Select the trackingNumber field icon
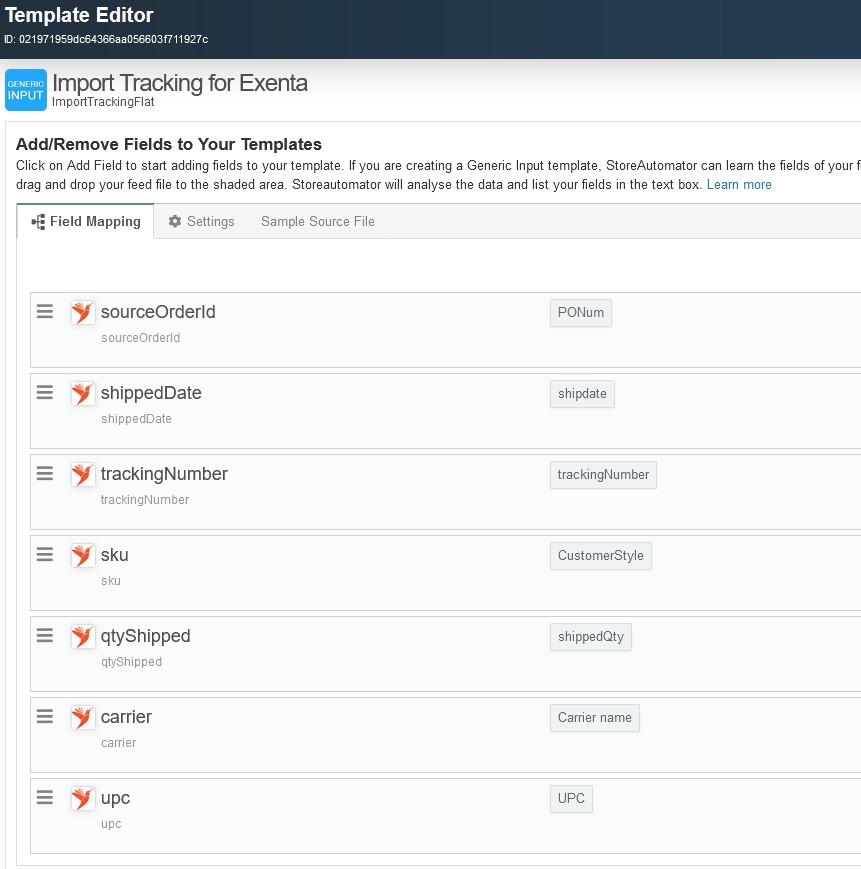This screenshot has width=861, height=869. point(82,474)
